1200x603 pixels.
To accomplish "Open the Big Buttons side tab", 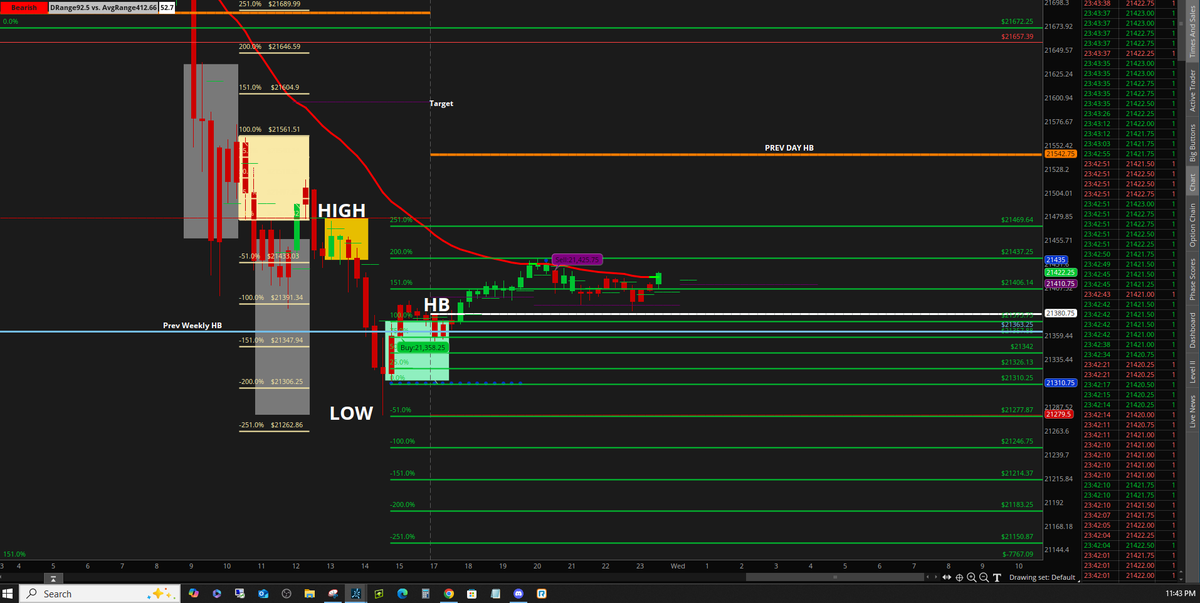I will [x=1190, y=143].
